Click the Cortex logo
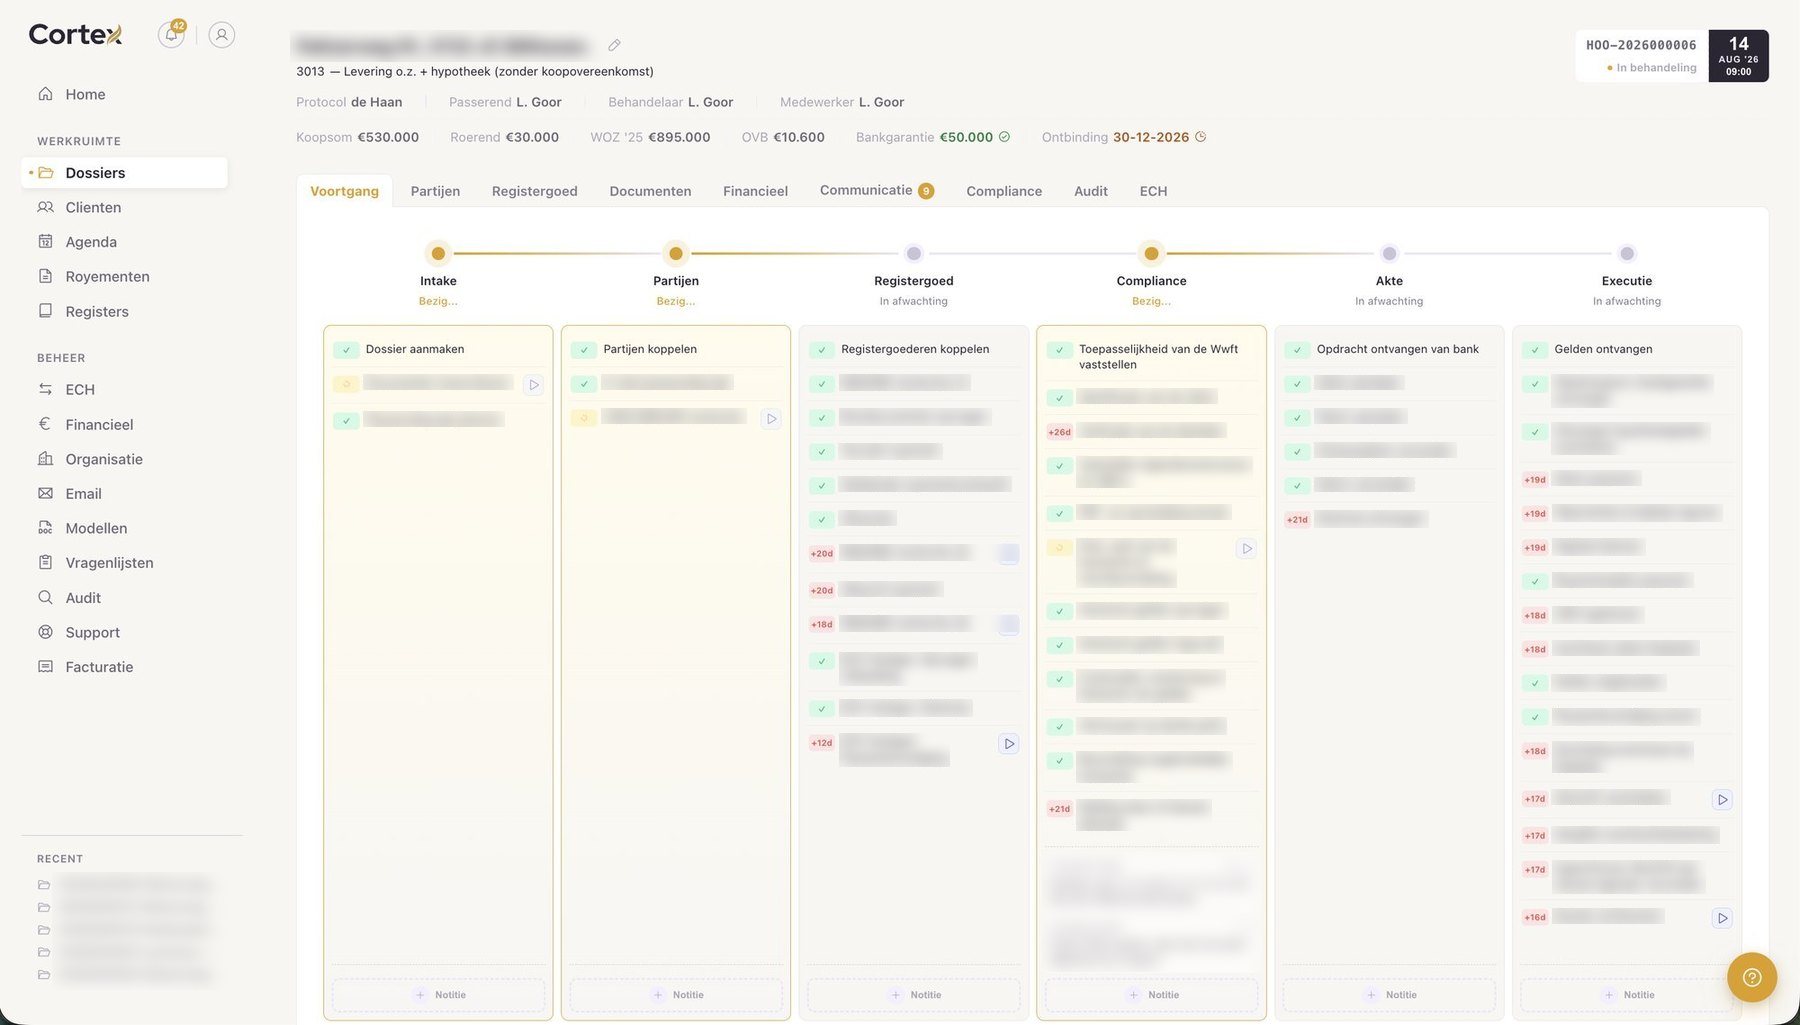The image size is (1800, 1025). (75, 34)
